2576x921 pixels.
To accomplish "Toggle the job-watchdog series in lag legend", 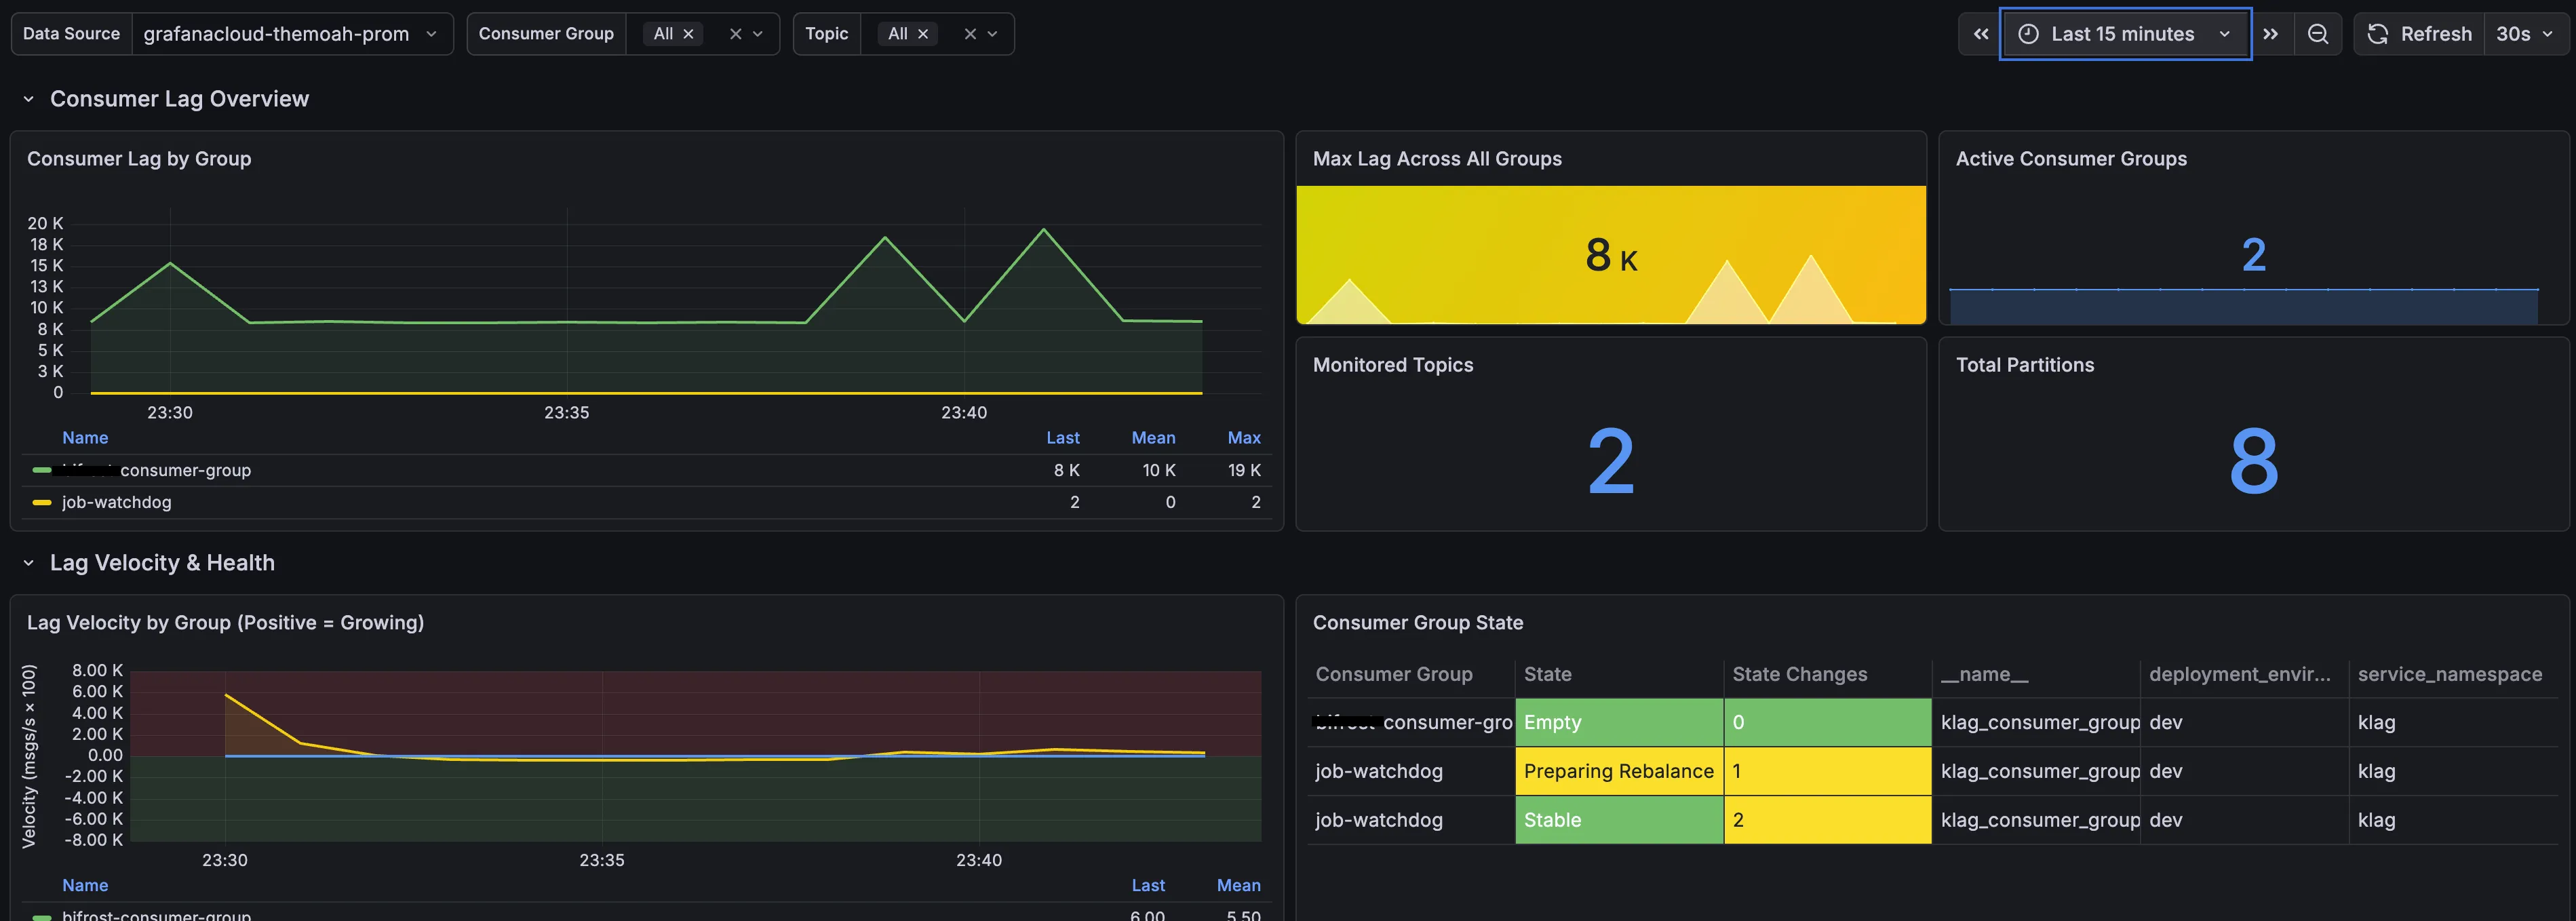I will (x=116, y=502).
